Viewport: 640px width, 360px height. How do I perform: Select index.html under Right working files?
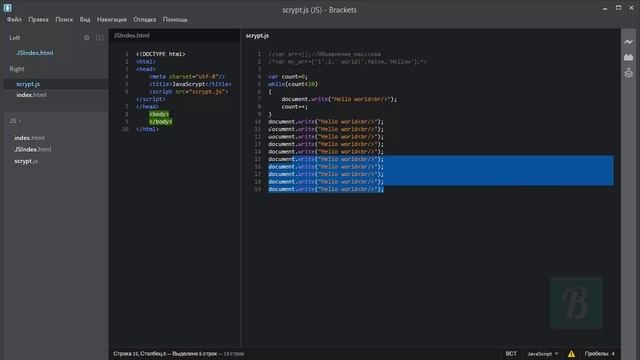tap(31, 95)
